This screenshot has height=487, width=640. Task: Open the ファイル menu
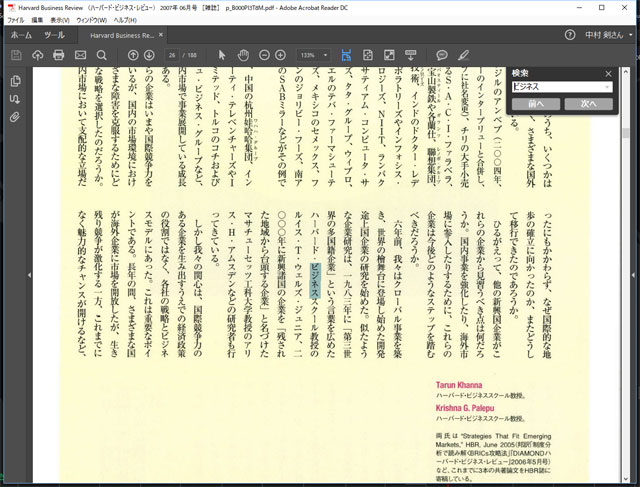tap(16, 20)
